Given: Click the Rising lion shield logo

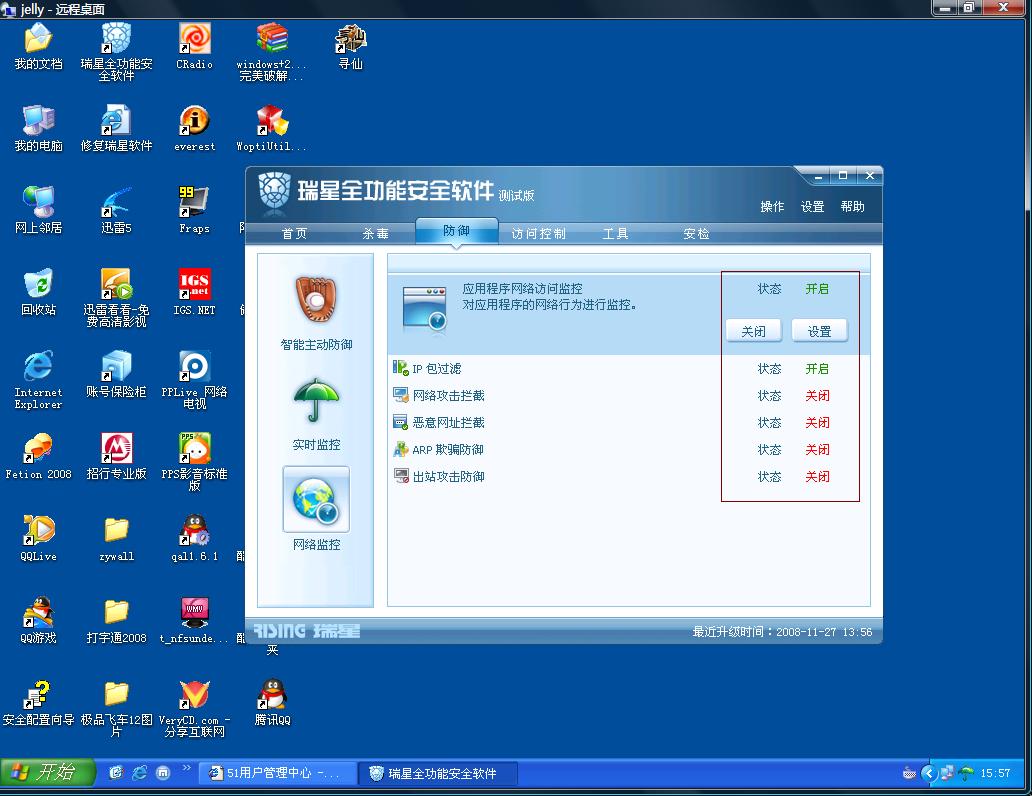Looking at the screenshot, I should pyautogui.click(x=274, y=193).
